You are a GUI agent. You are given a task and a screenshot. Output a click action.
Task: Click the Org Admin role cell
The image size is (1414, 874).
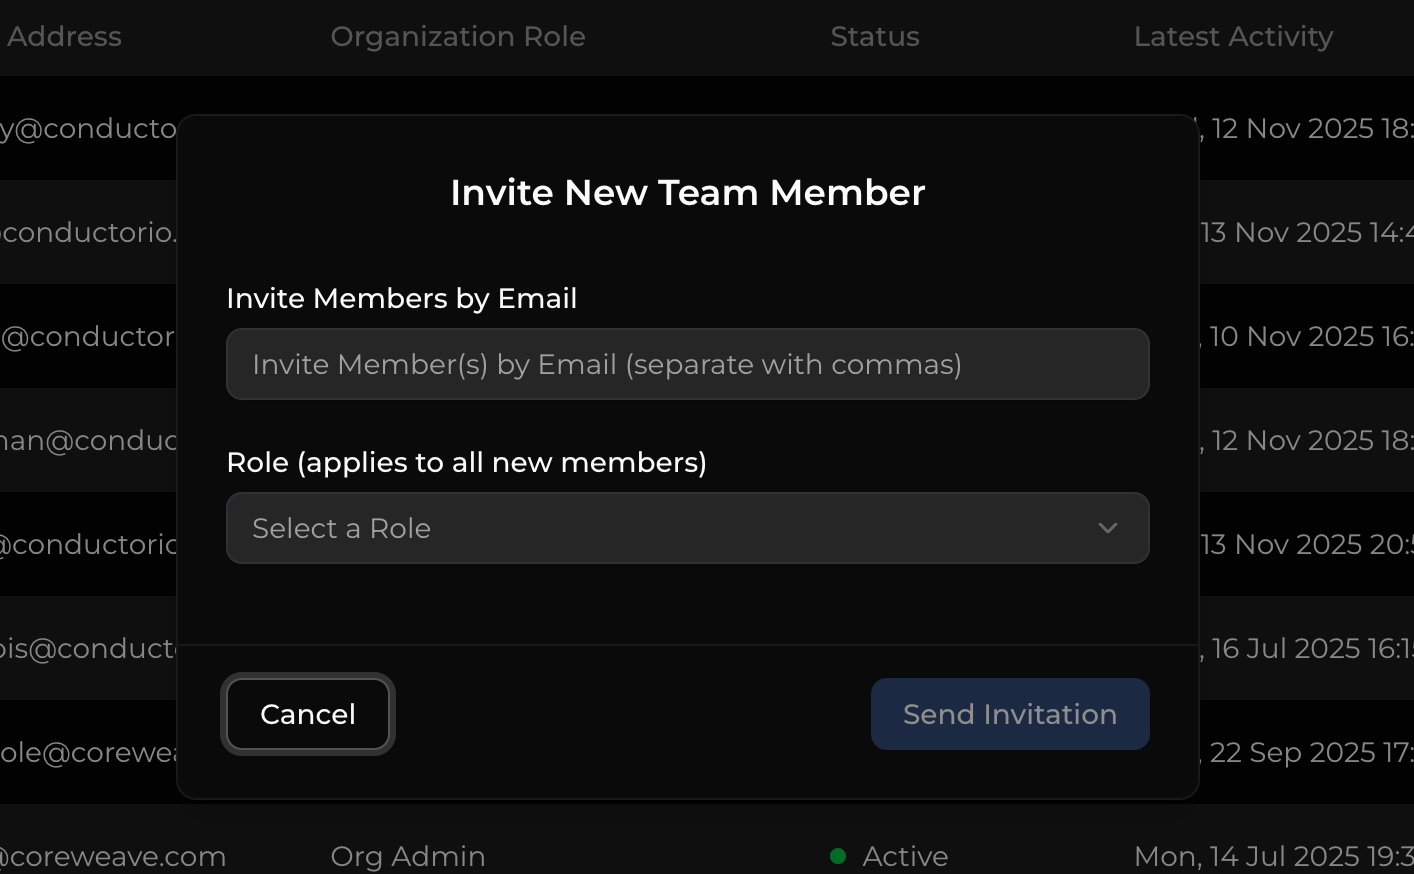407,856
